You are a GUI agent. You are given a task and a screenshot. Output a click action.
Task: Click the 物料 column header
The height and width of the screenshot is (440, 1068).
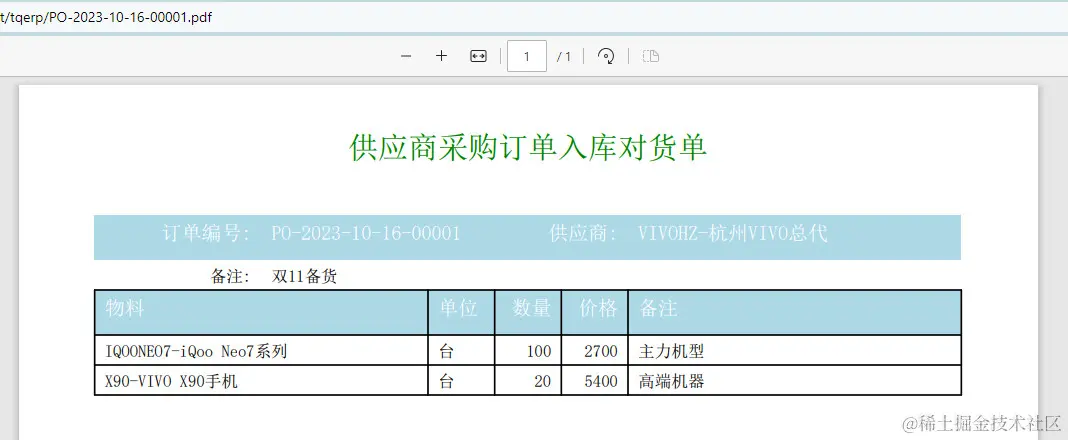(261, 312)
